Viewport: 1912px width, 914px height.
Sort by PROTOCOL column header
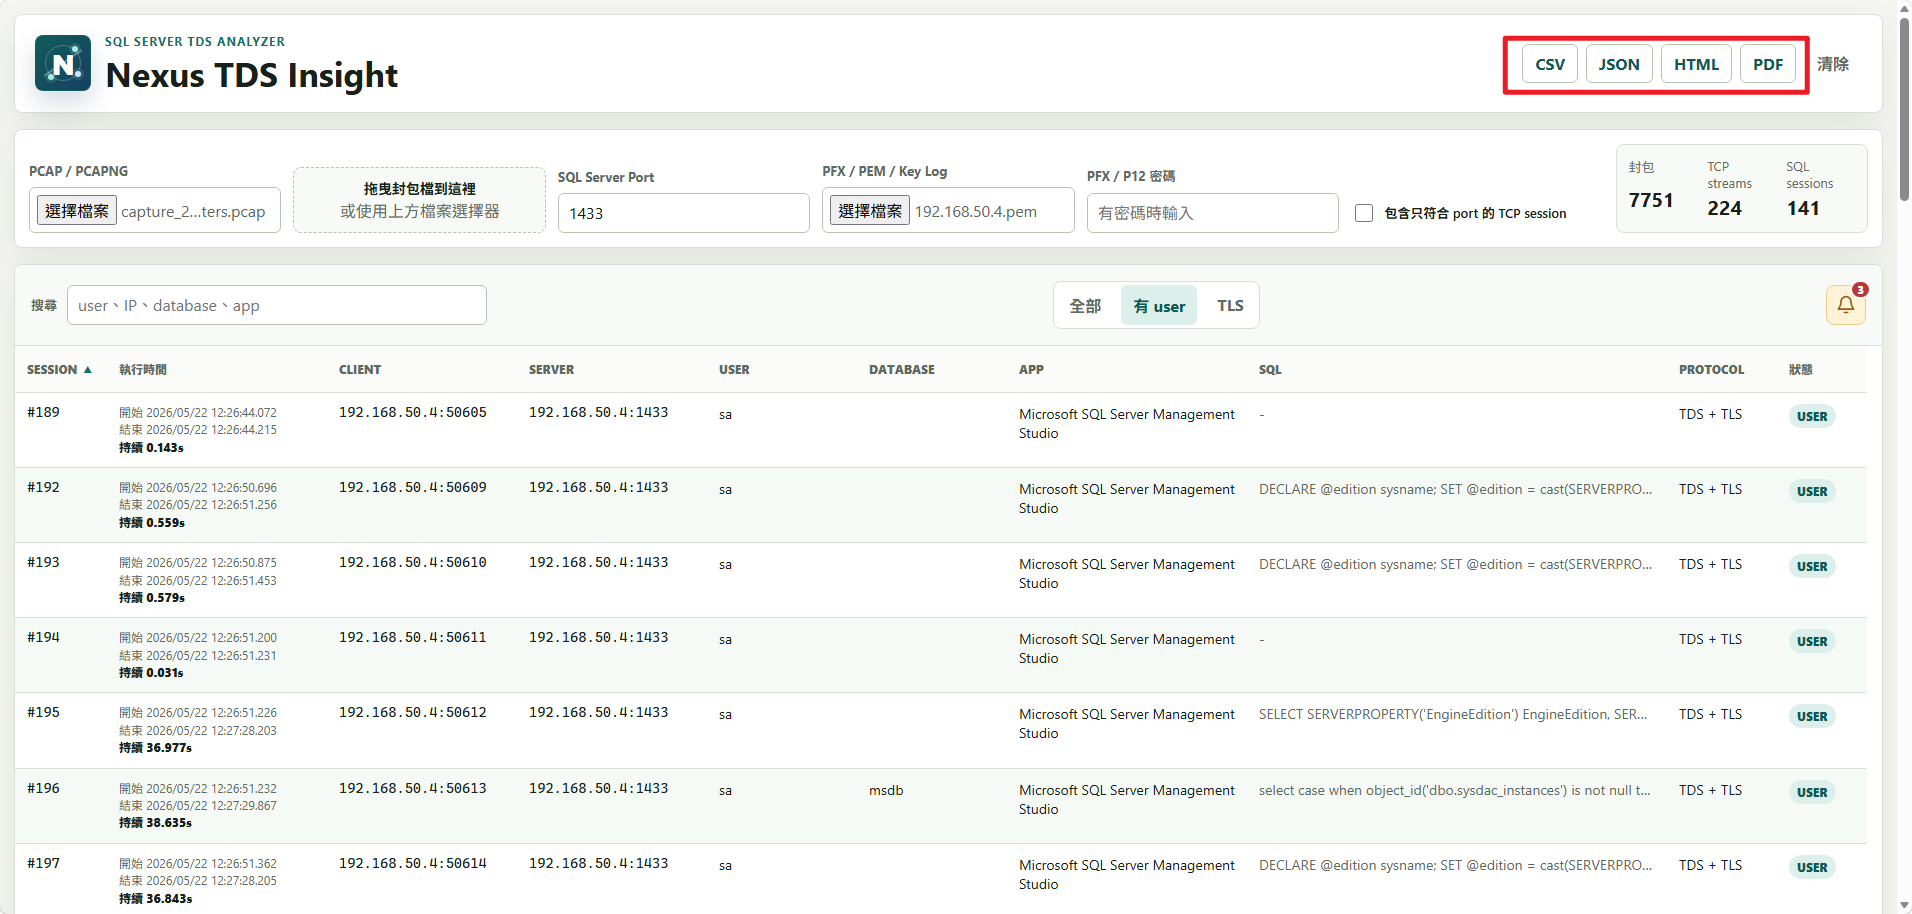click(1711, 370)
